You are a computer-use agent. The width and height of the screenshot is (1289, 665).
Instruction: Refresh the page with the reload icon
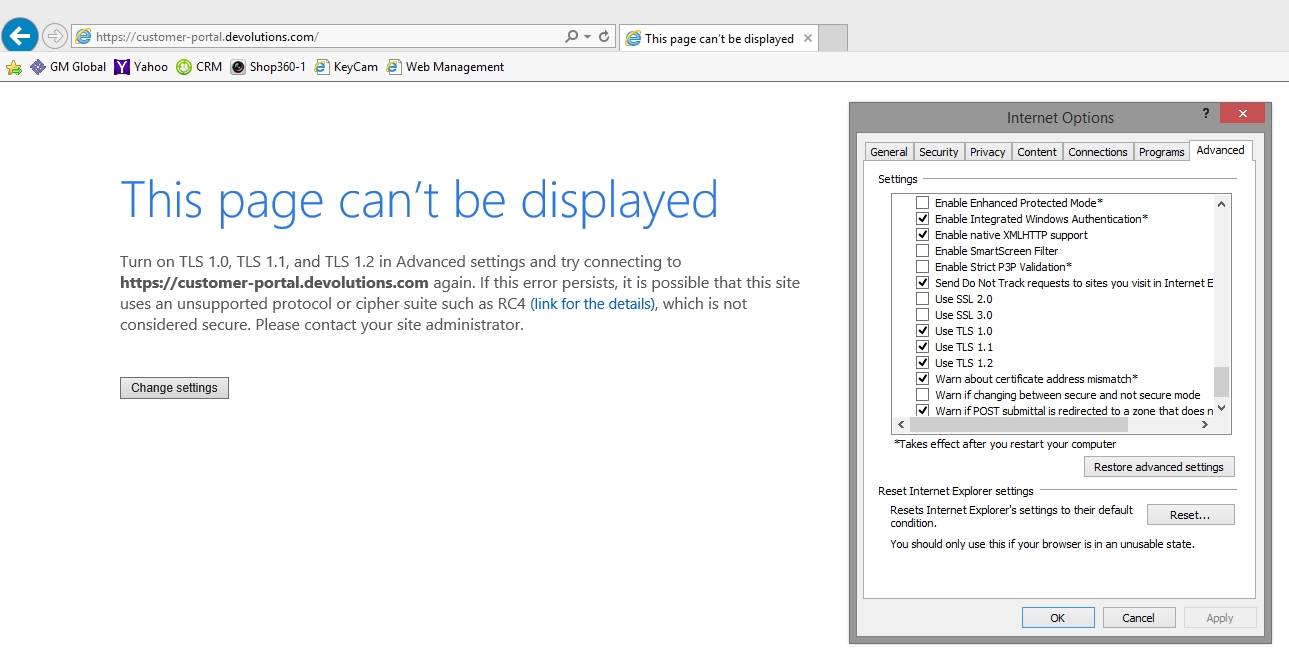click(x=604, y=37)
